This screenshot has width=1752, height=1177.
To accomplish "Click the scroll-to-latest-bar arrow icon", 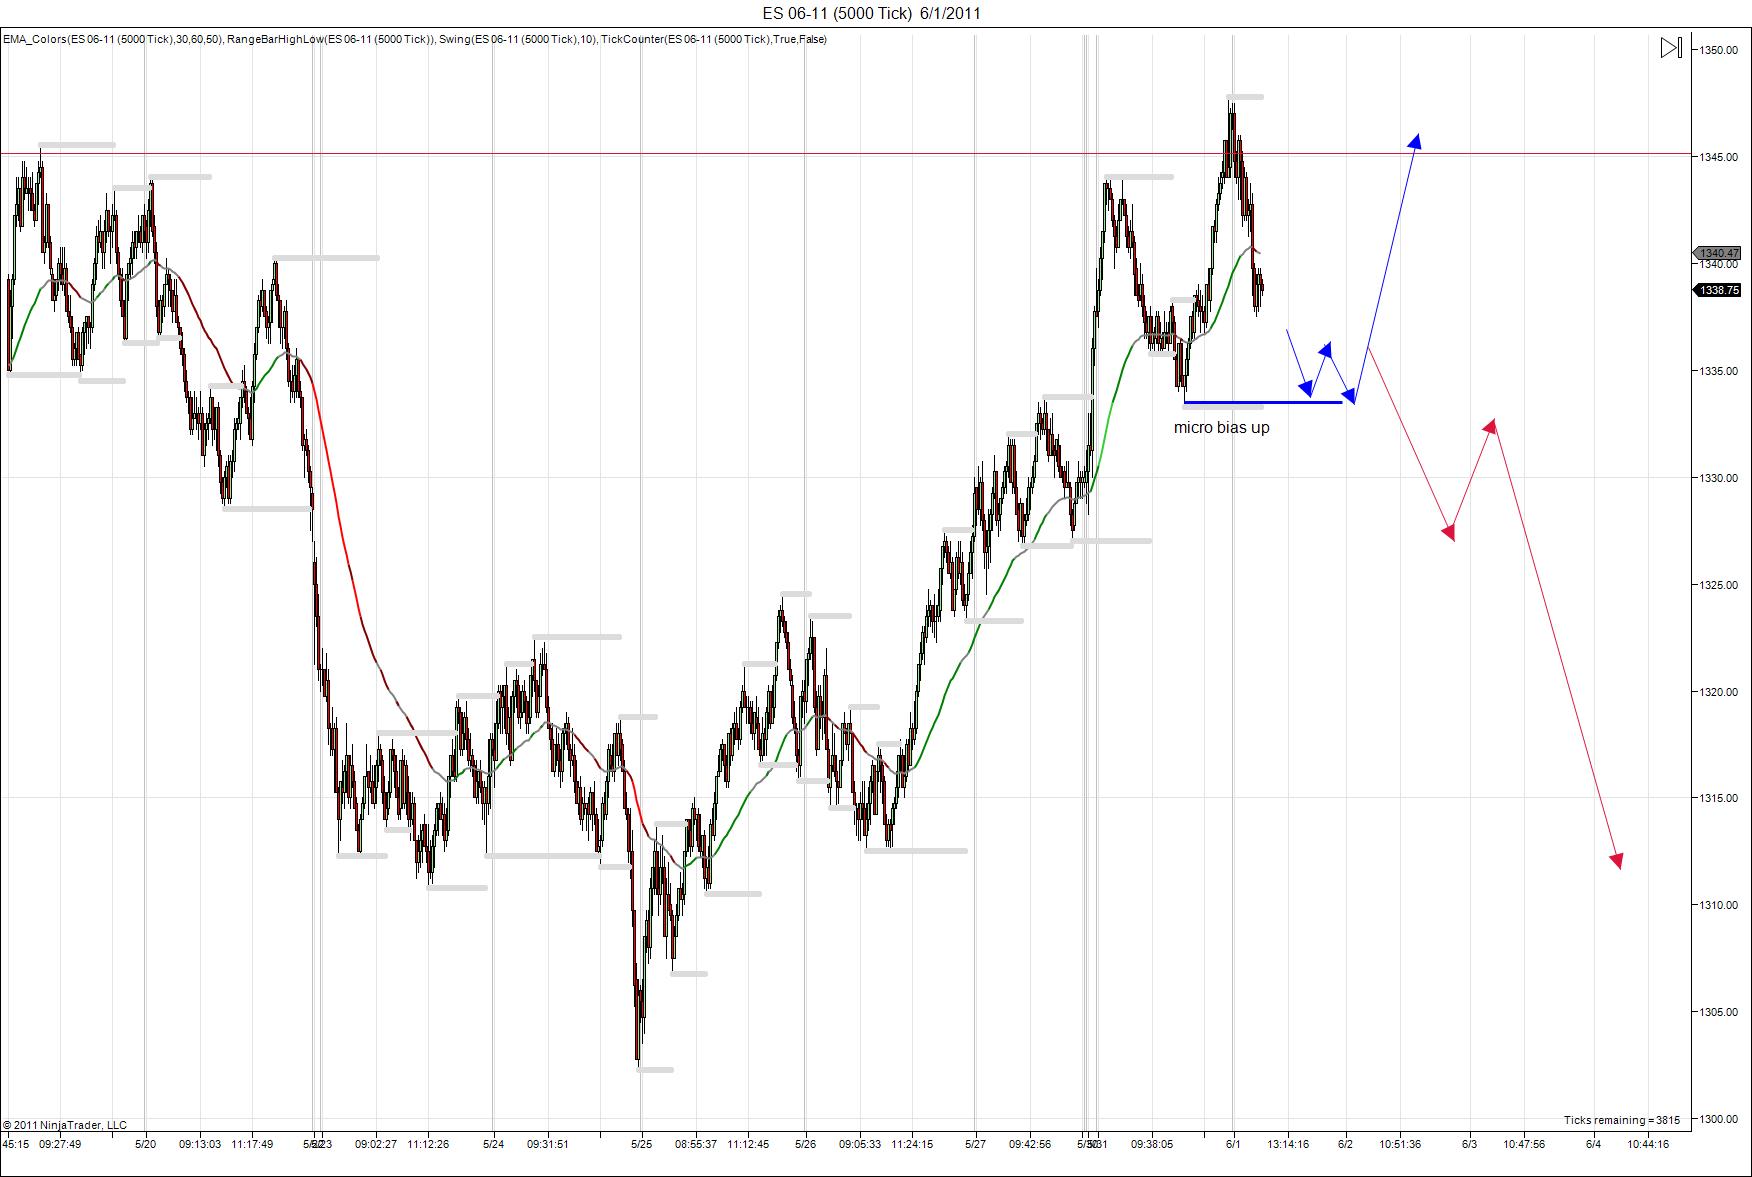I will coord(1671,48).
